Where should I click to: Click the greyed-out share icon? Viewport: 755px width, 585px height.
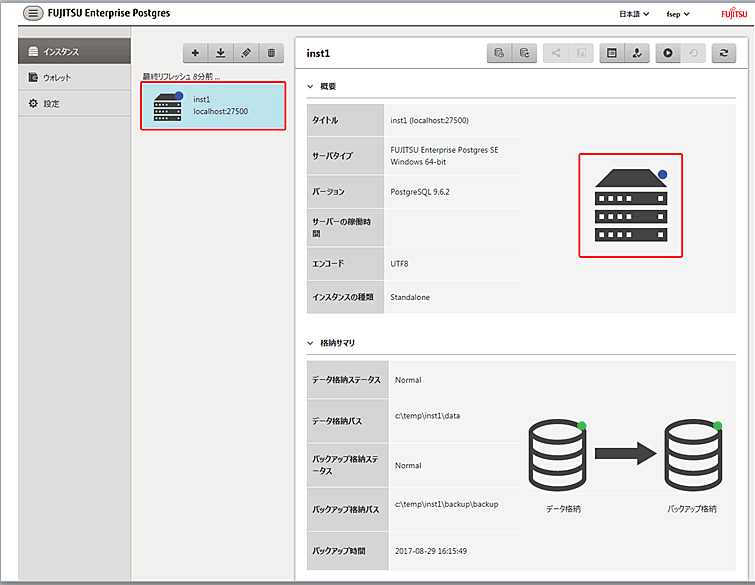(556, 53)
